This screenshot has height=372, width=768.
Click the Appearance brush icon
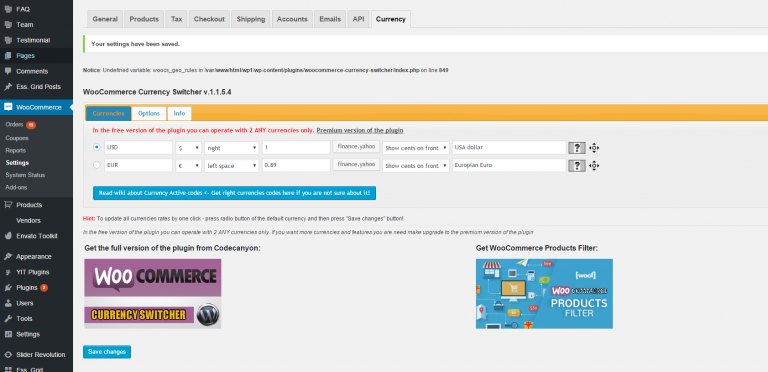coord(8,256)
